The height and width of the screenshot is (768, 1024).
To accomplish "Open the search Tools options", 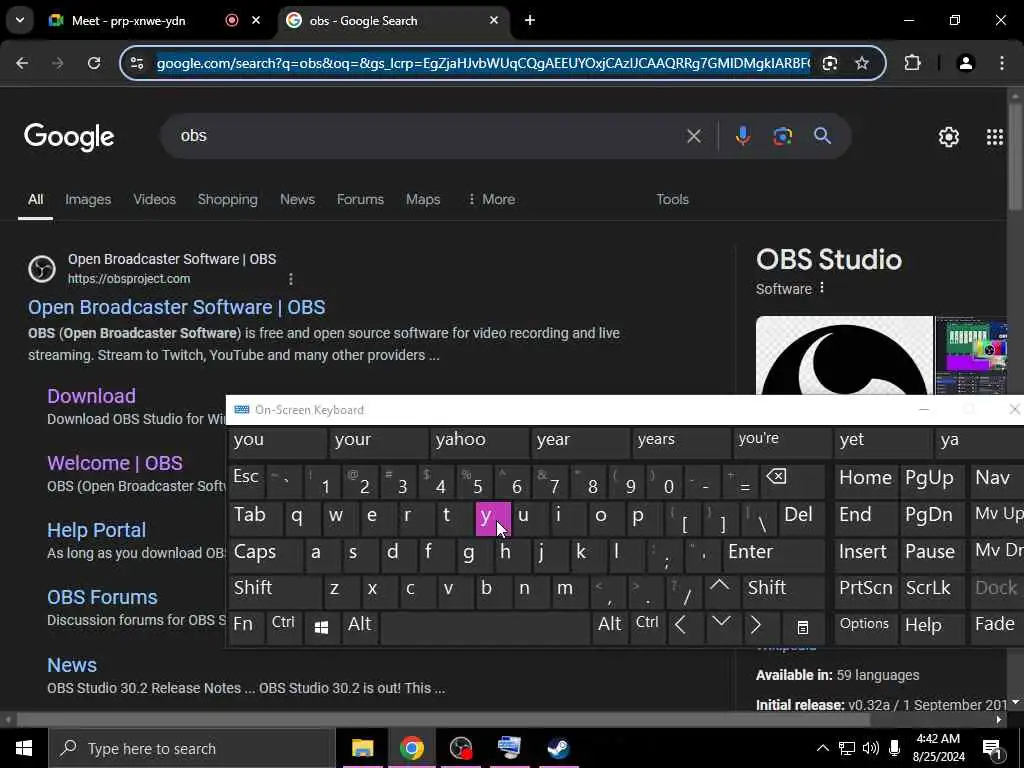I will tap(672, 199).
